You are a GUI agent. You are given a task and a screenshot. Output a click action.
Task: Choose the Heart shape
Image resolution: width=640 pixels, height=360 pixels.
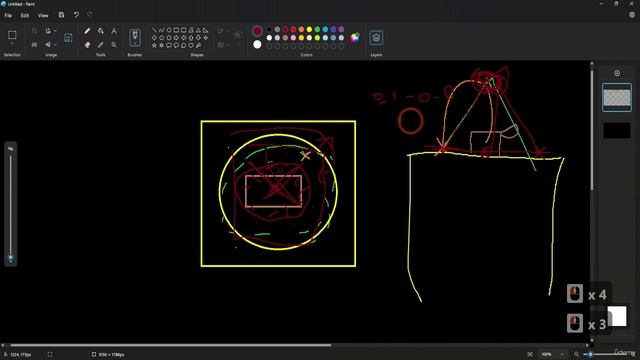191,45
